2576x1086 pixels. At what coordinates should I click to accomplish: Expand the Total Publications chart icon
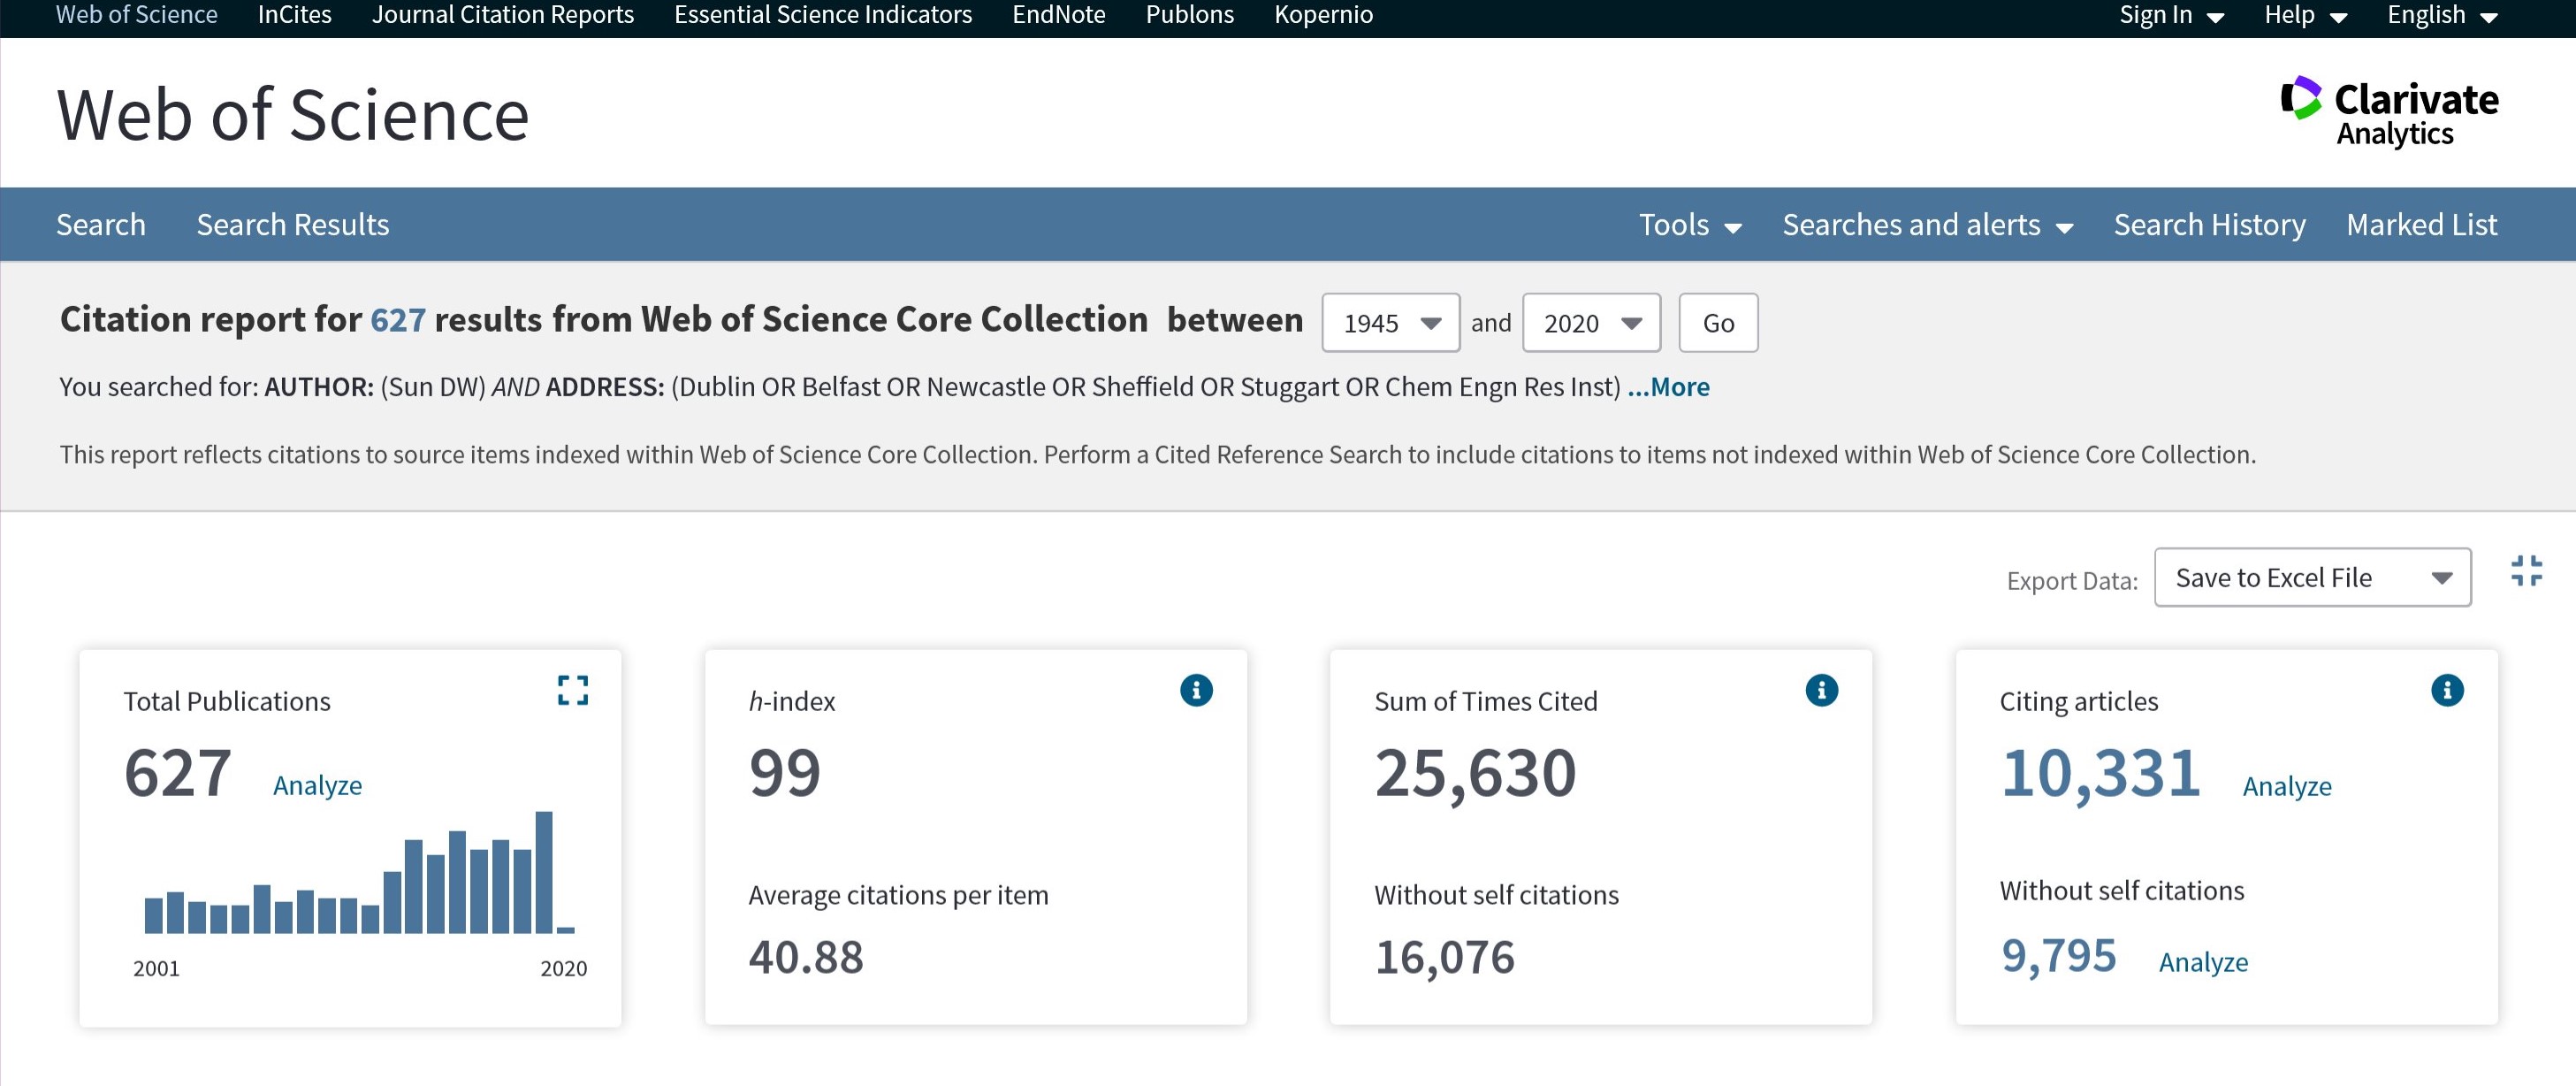[x=573, y=690]
